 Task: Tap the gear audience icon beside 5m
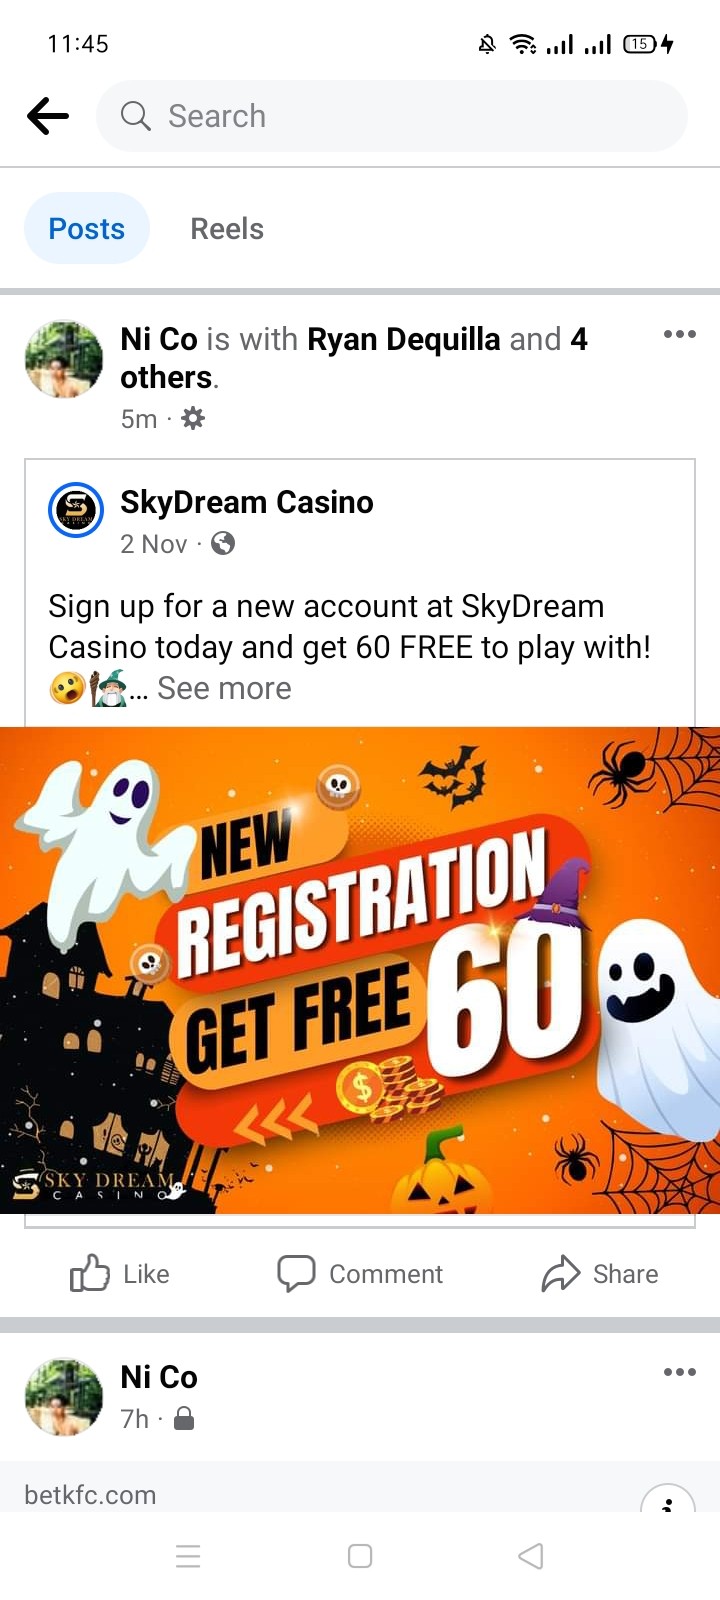192,418
